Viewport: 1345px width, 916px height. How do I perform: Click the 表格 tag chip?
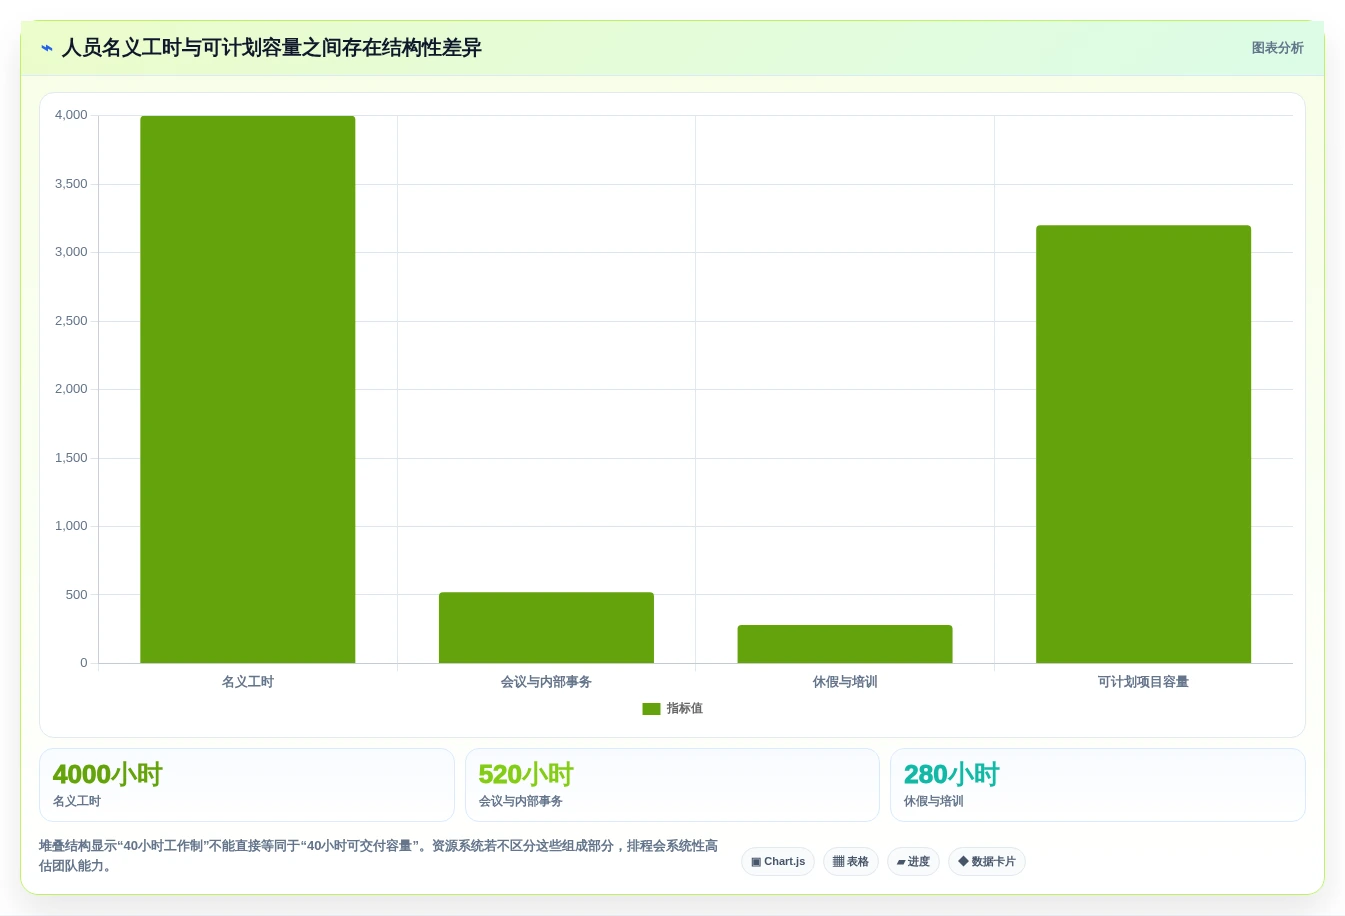(851, 861)
